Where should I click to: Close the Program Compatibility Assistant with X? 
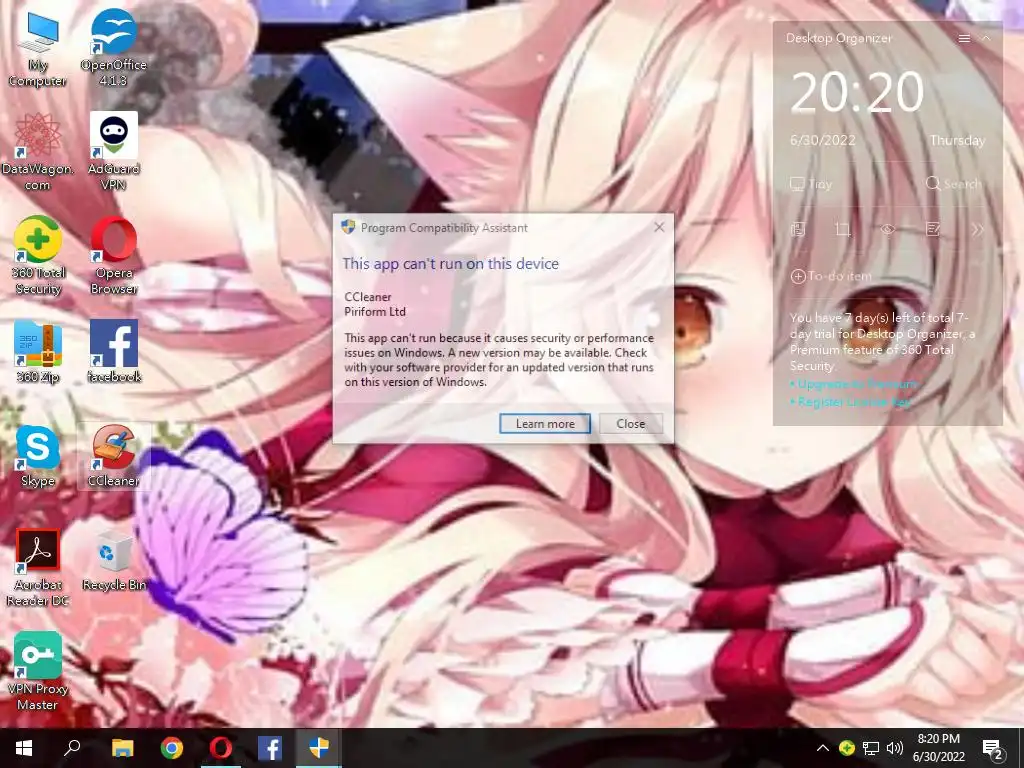click(x=659, y=227)
